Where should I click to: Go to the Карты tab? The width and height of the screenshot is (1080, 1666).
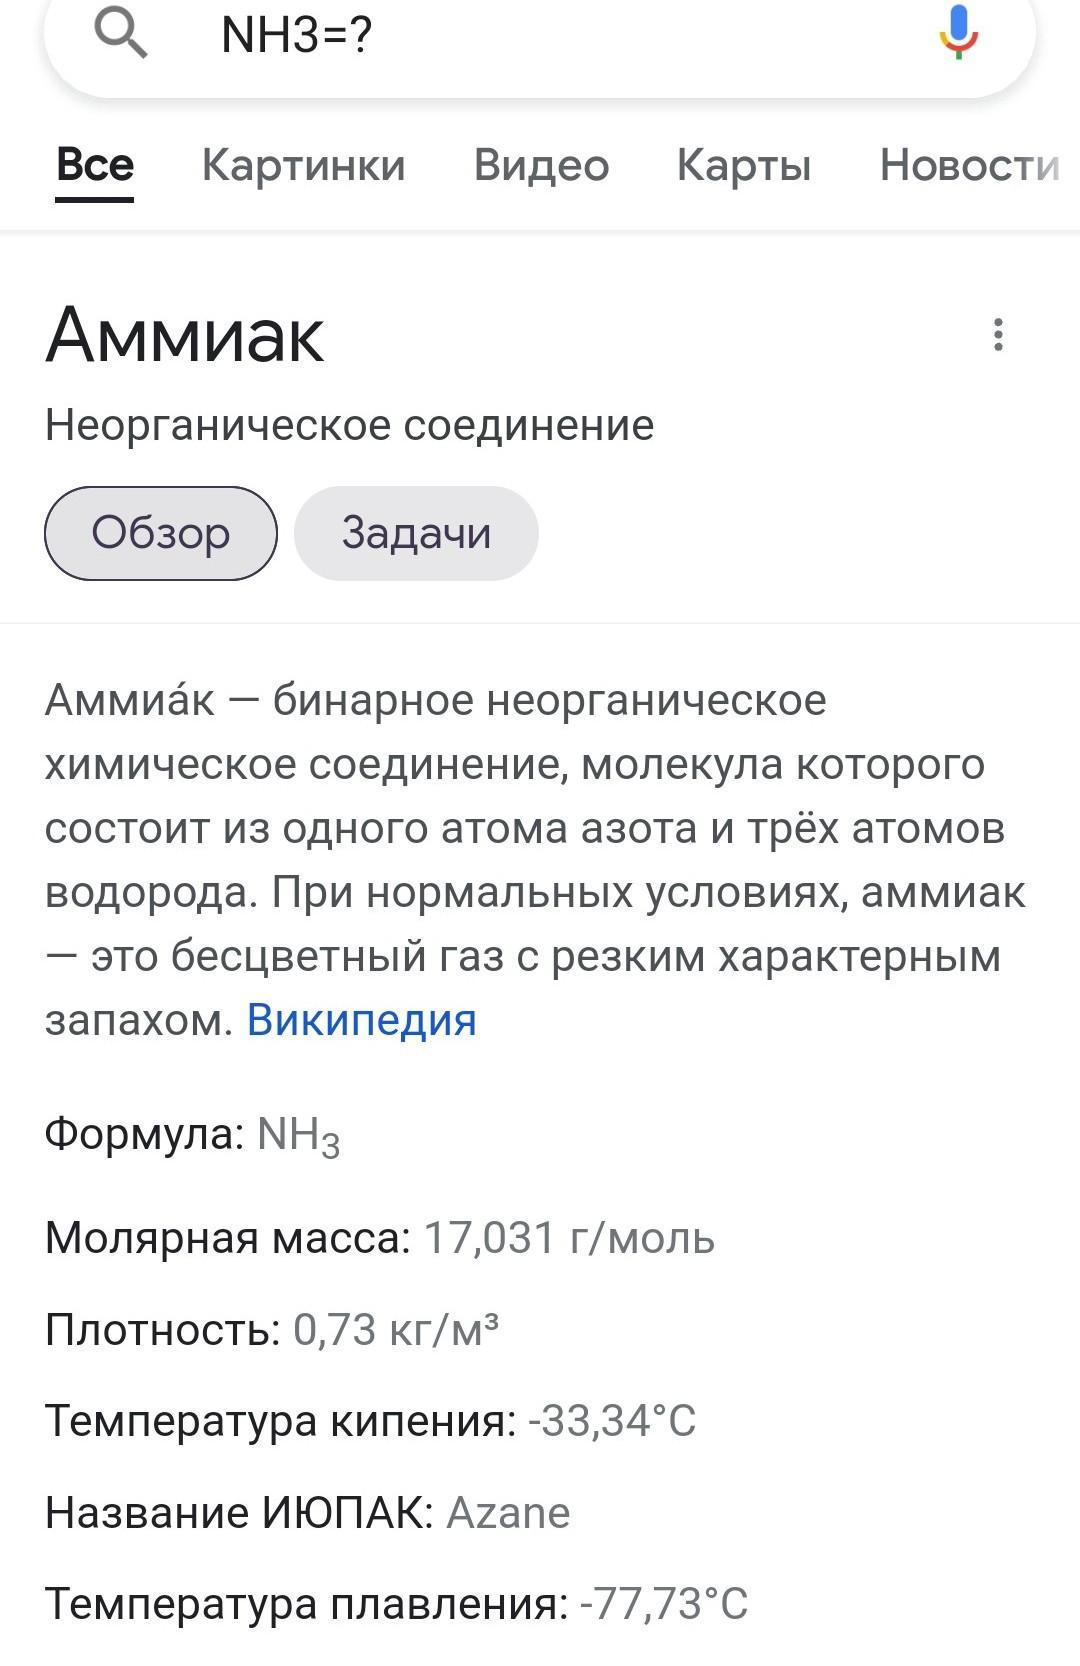coord(744,165)
